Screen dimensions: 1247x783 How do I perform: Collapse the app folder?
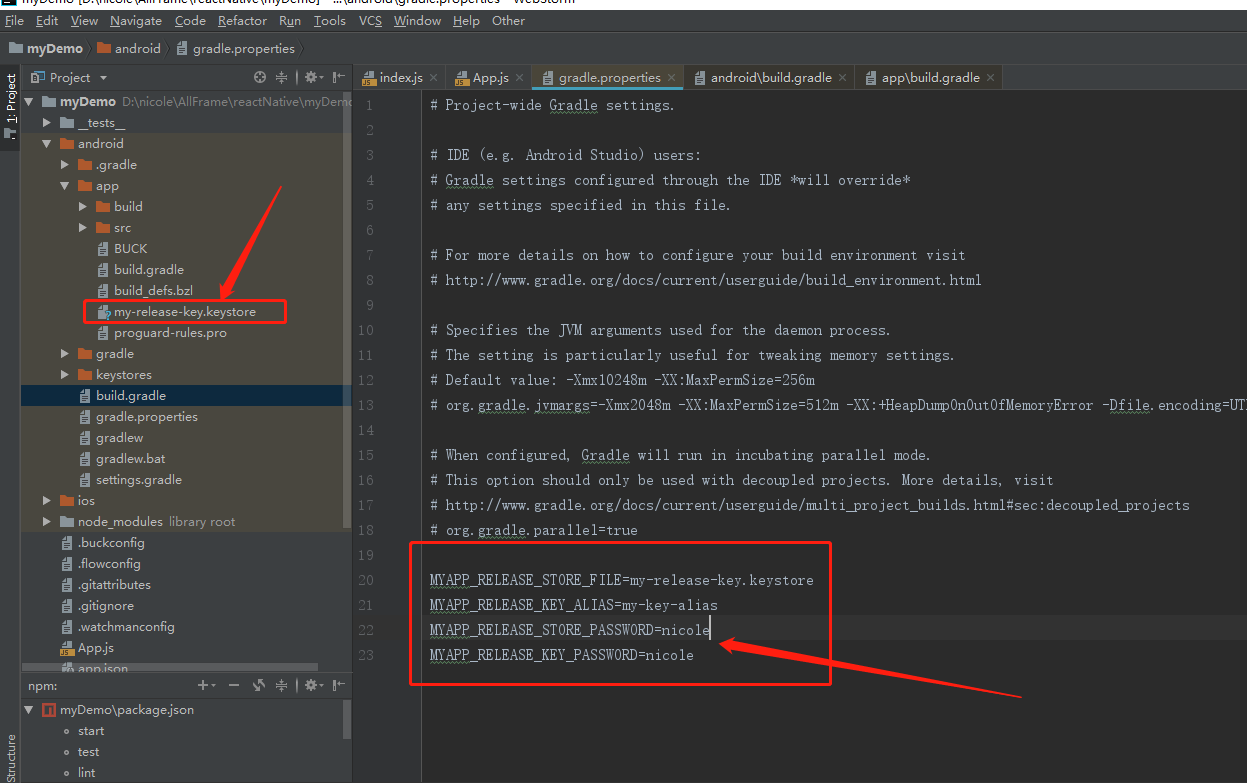[65, 186]
